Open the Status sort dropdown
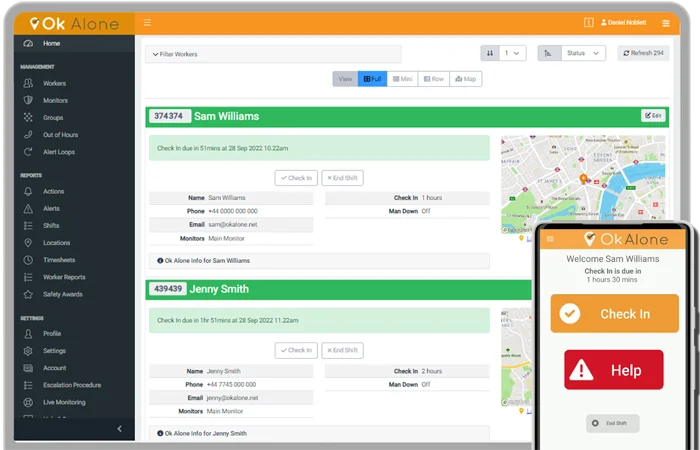Image resolution: width=700 pixels, height=450 pixels. [583, 53]
